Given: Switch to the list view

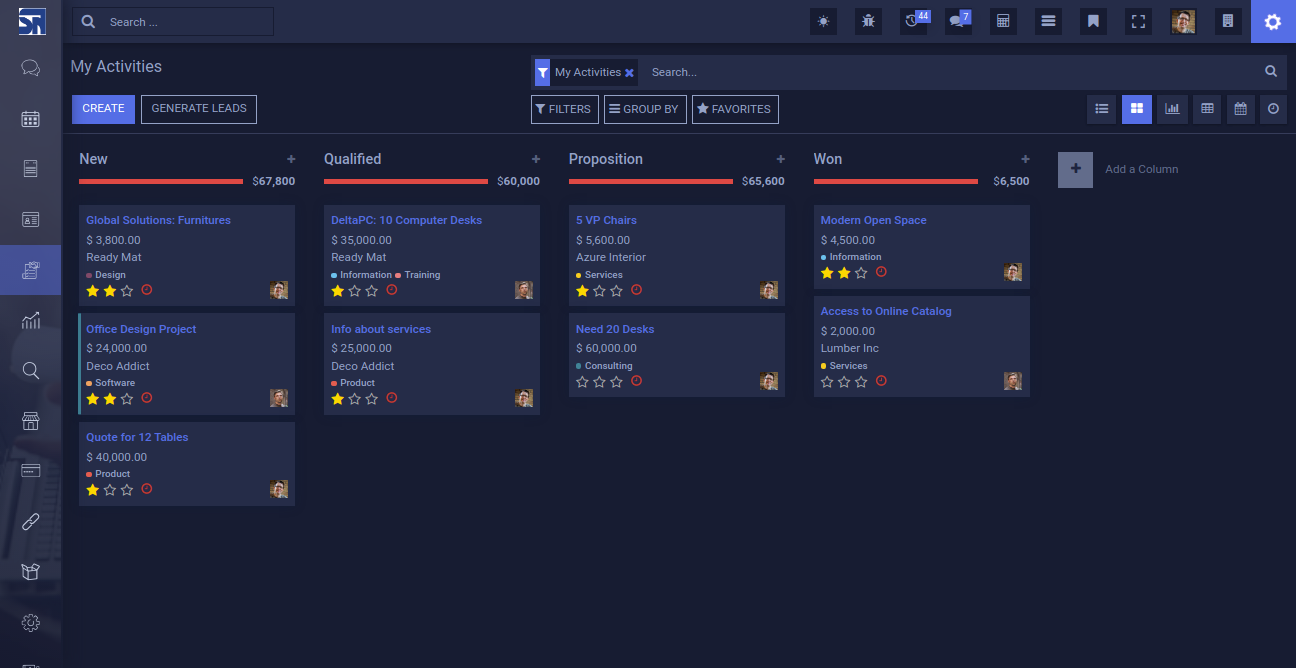Looking at the screenshot, I should [1101, 109].
